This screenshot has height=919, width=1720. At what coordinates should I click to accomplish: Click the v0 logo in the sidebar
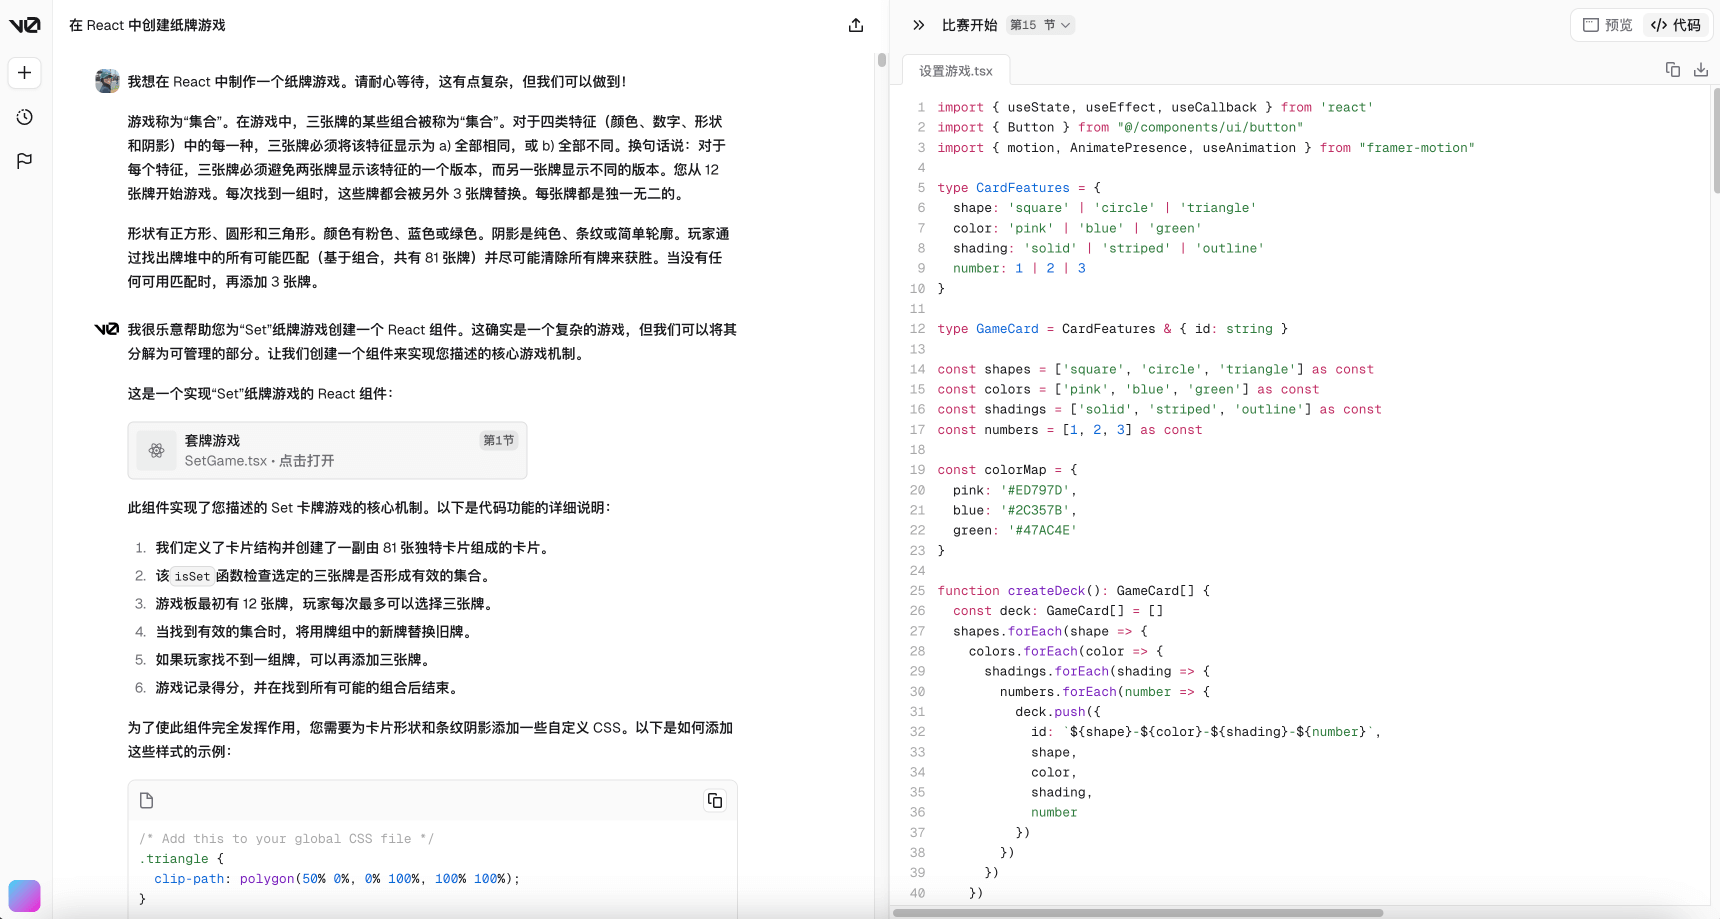pyautogui.click(x=24, y=25)
